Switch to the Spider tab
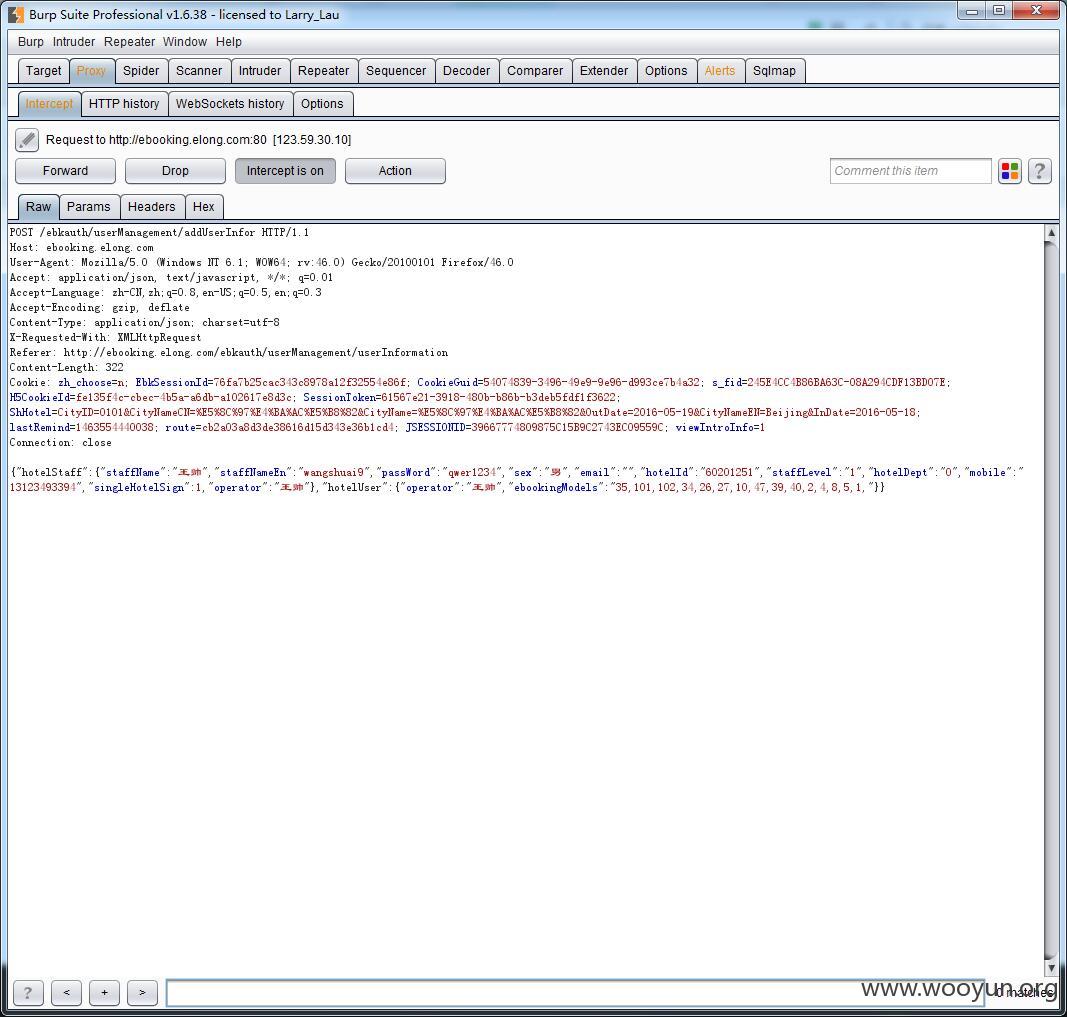This screenshot has width=1067, height=1017. [141, 71]
